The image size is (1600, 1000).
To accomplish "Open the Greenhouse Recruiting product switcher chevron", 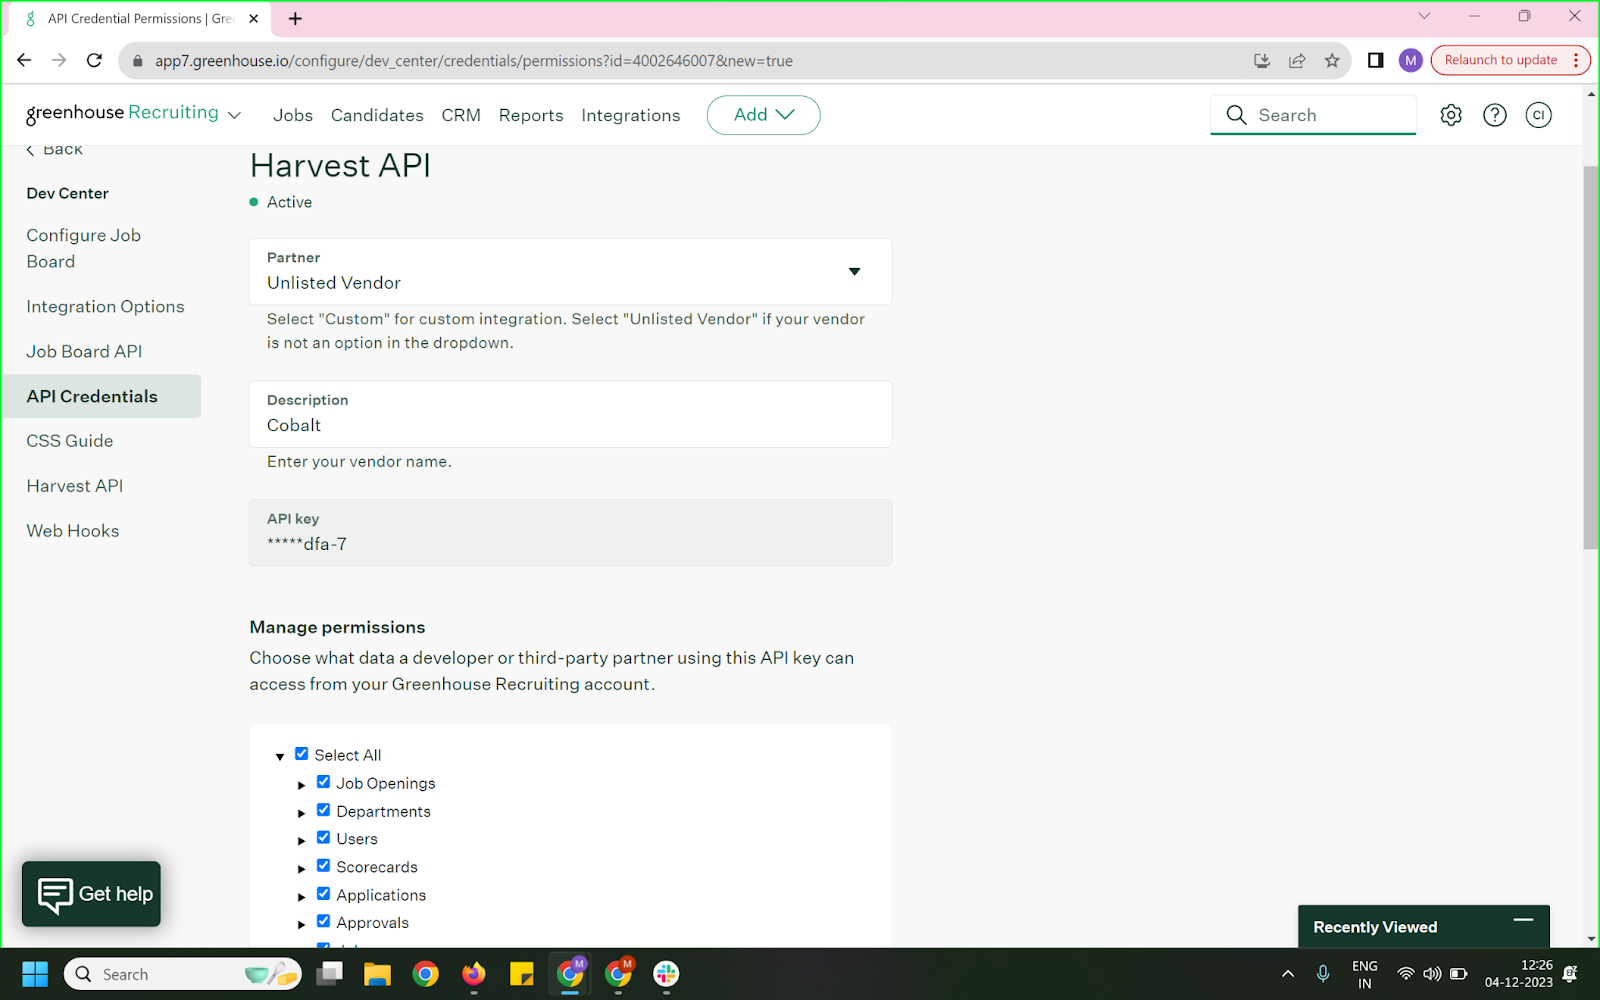I will 235,115.
